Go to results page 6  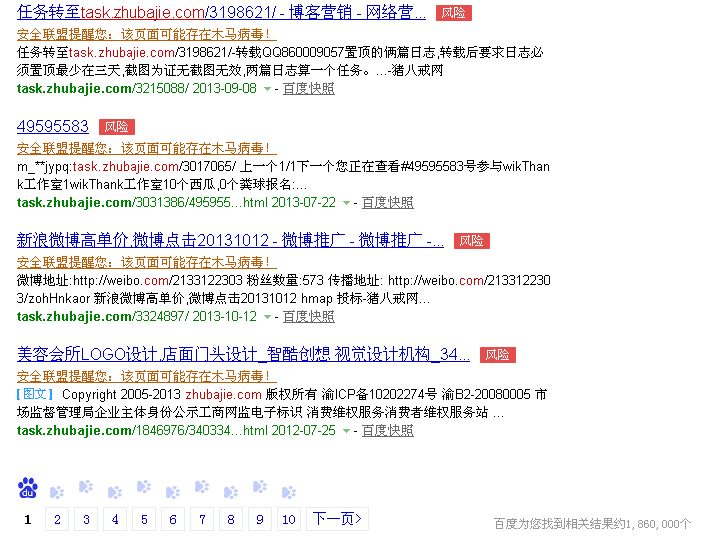pyautogui.click(x=173, y=519)
